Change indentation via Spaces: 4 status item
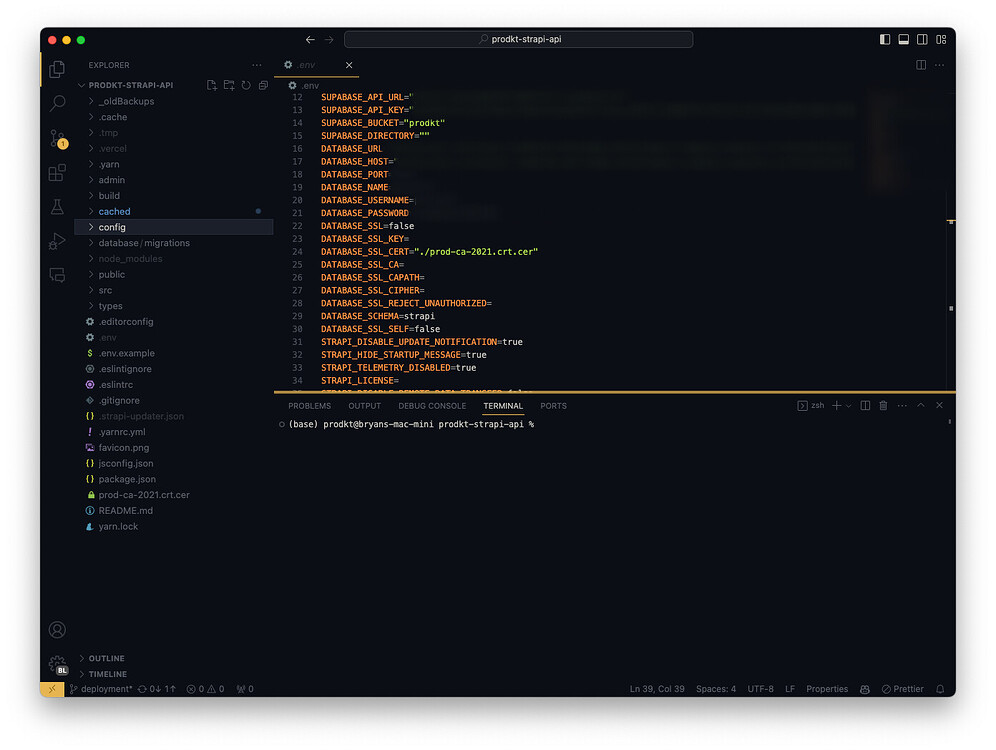The height and width of the screenshot is (750, 996). pyautogui.click(x=716, y=689)
